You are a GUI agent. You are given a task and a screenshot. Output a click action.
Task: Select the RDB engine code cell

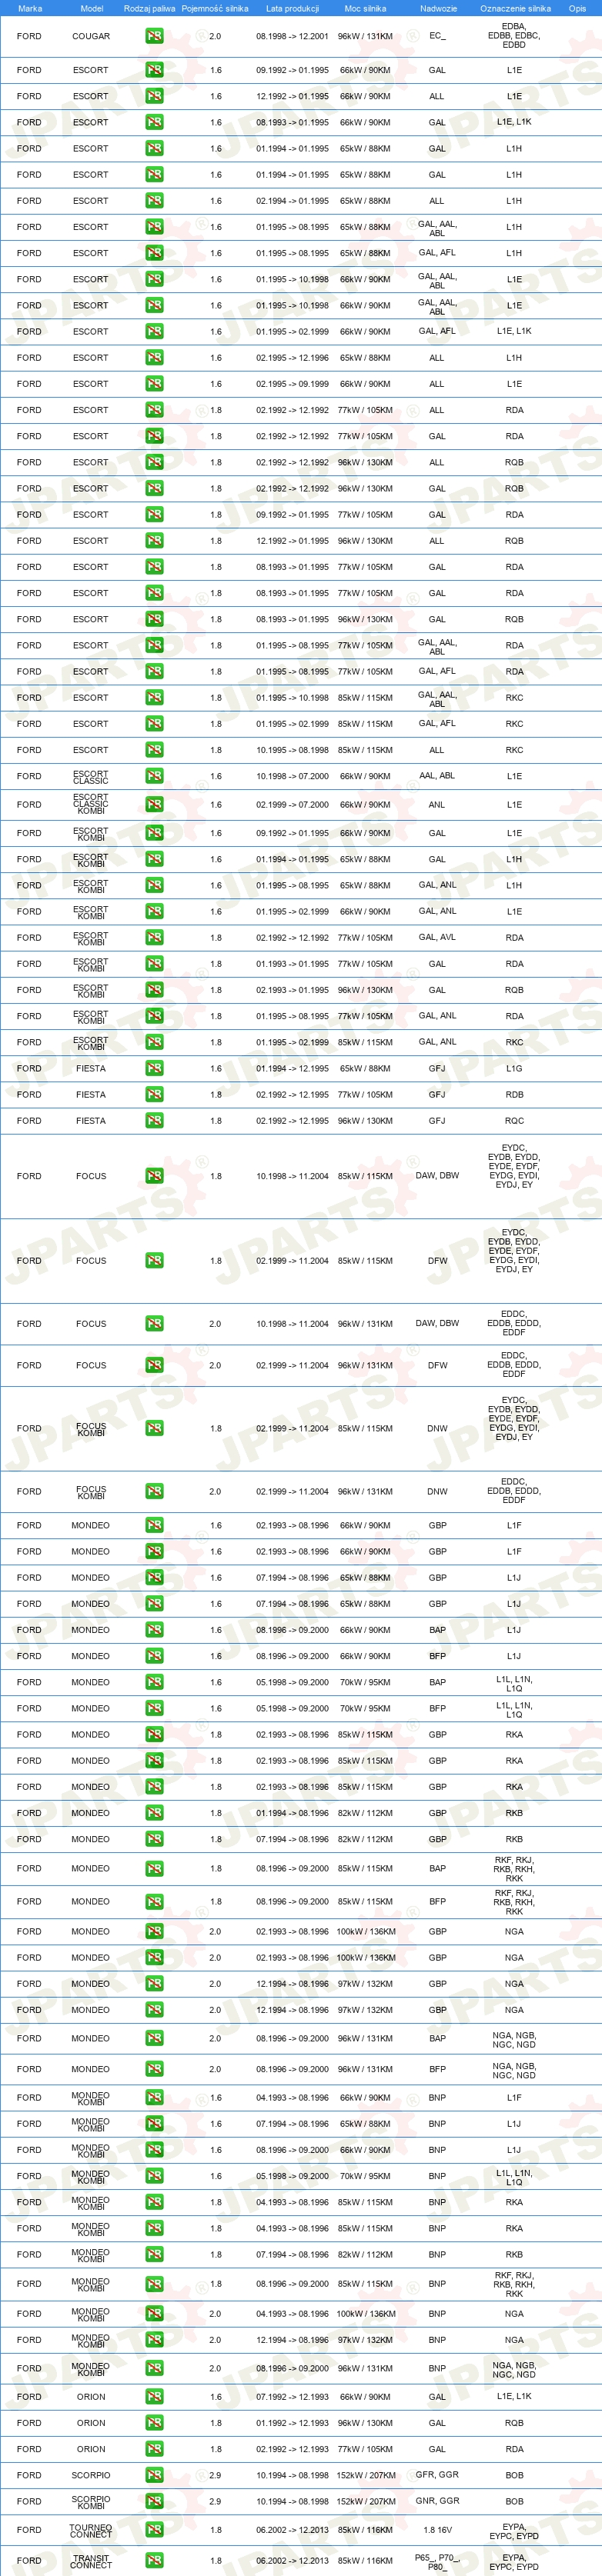(514, 1094)
